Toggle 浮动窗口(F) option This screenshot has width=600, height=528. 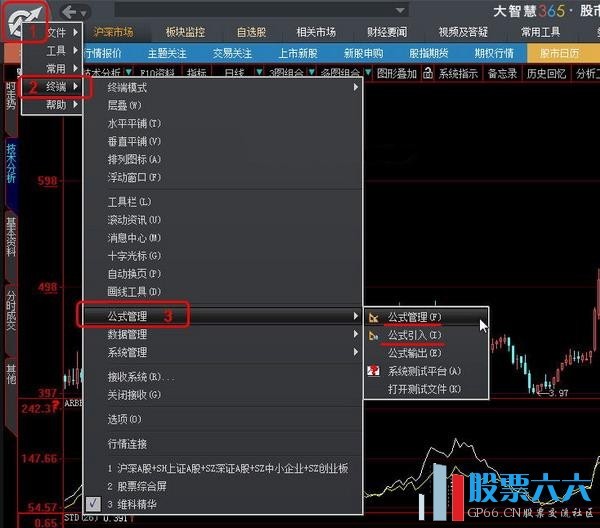pos(134,177)
